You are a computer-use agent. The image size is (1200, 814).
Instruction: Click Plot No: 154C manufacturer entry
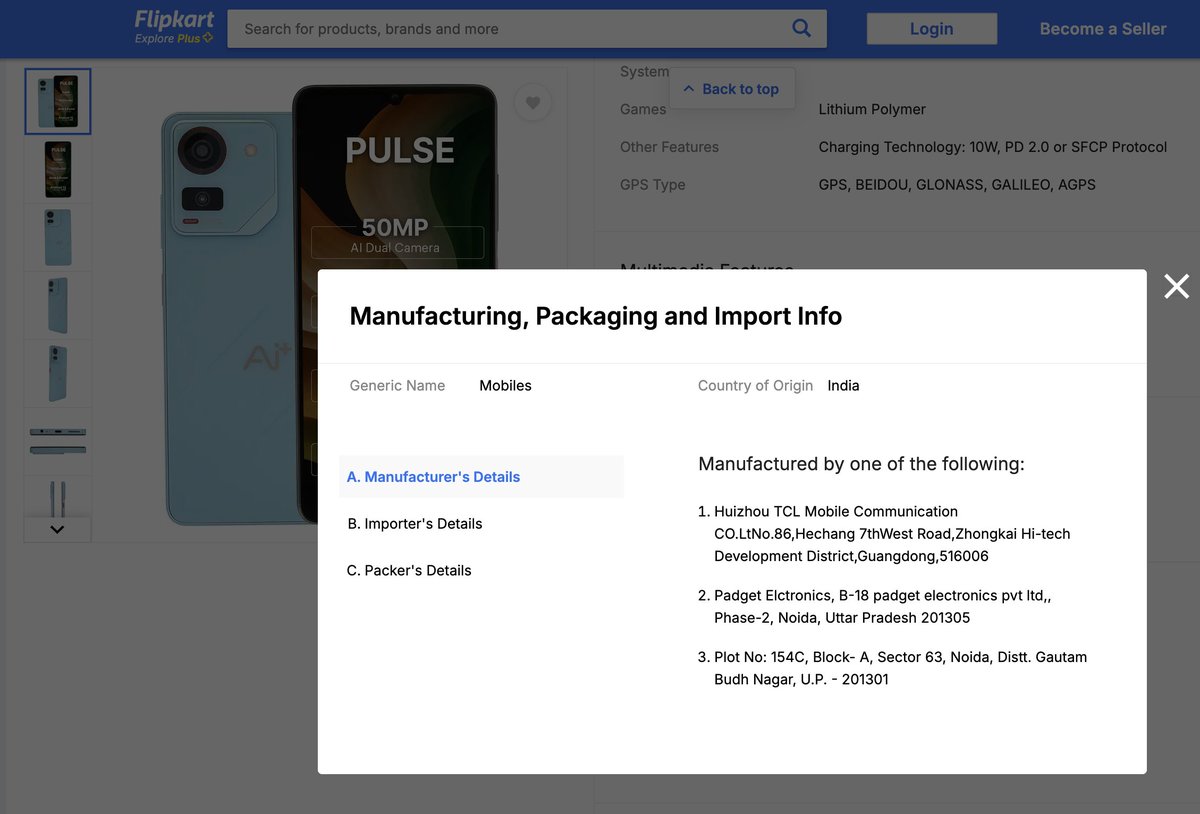[900, 669]
